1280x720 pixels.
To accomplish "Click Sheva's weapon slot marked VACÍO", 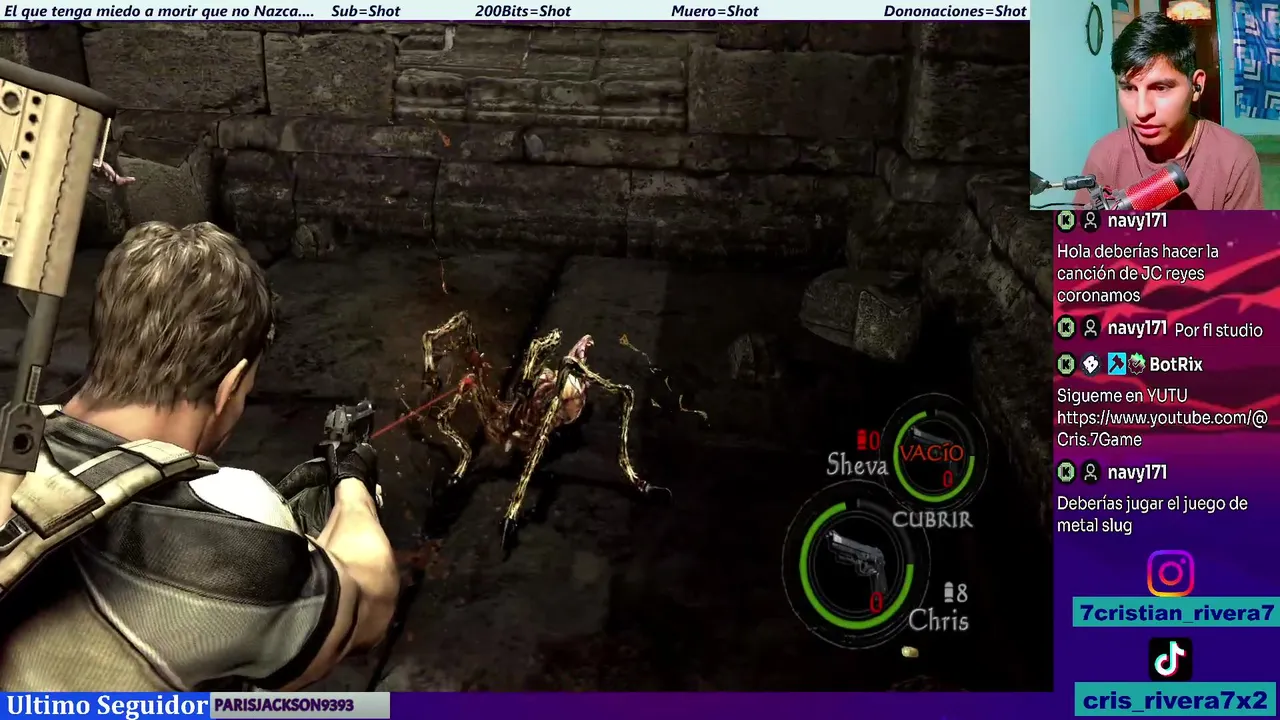I will click(931, 455).
